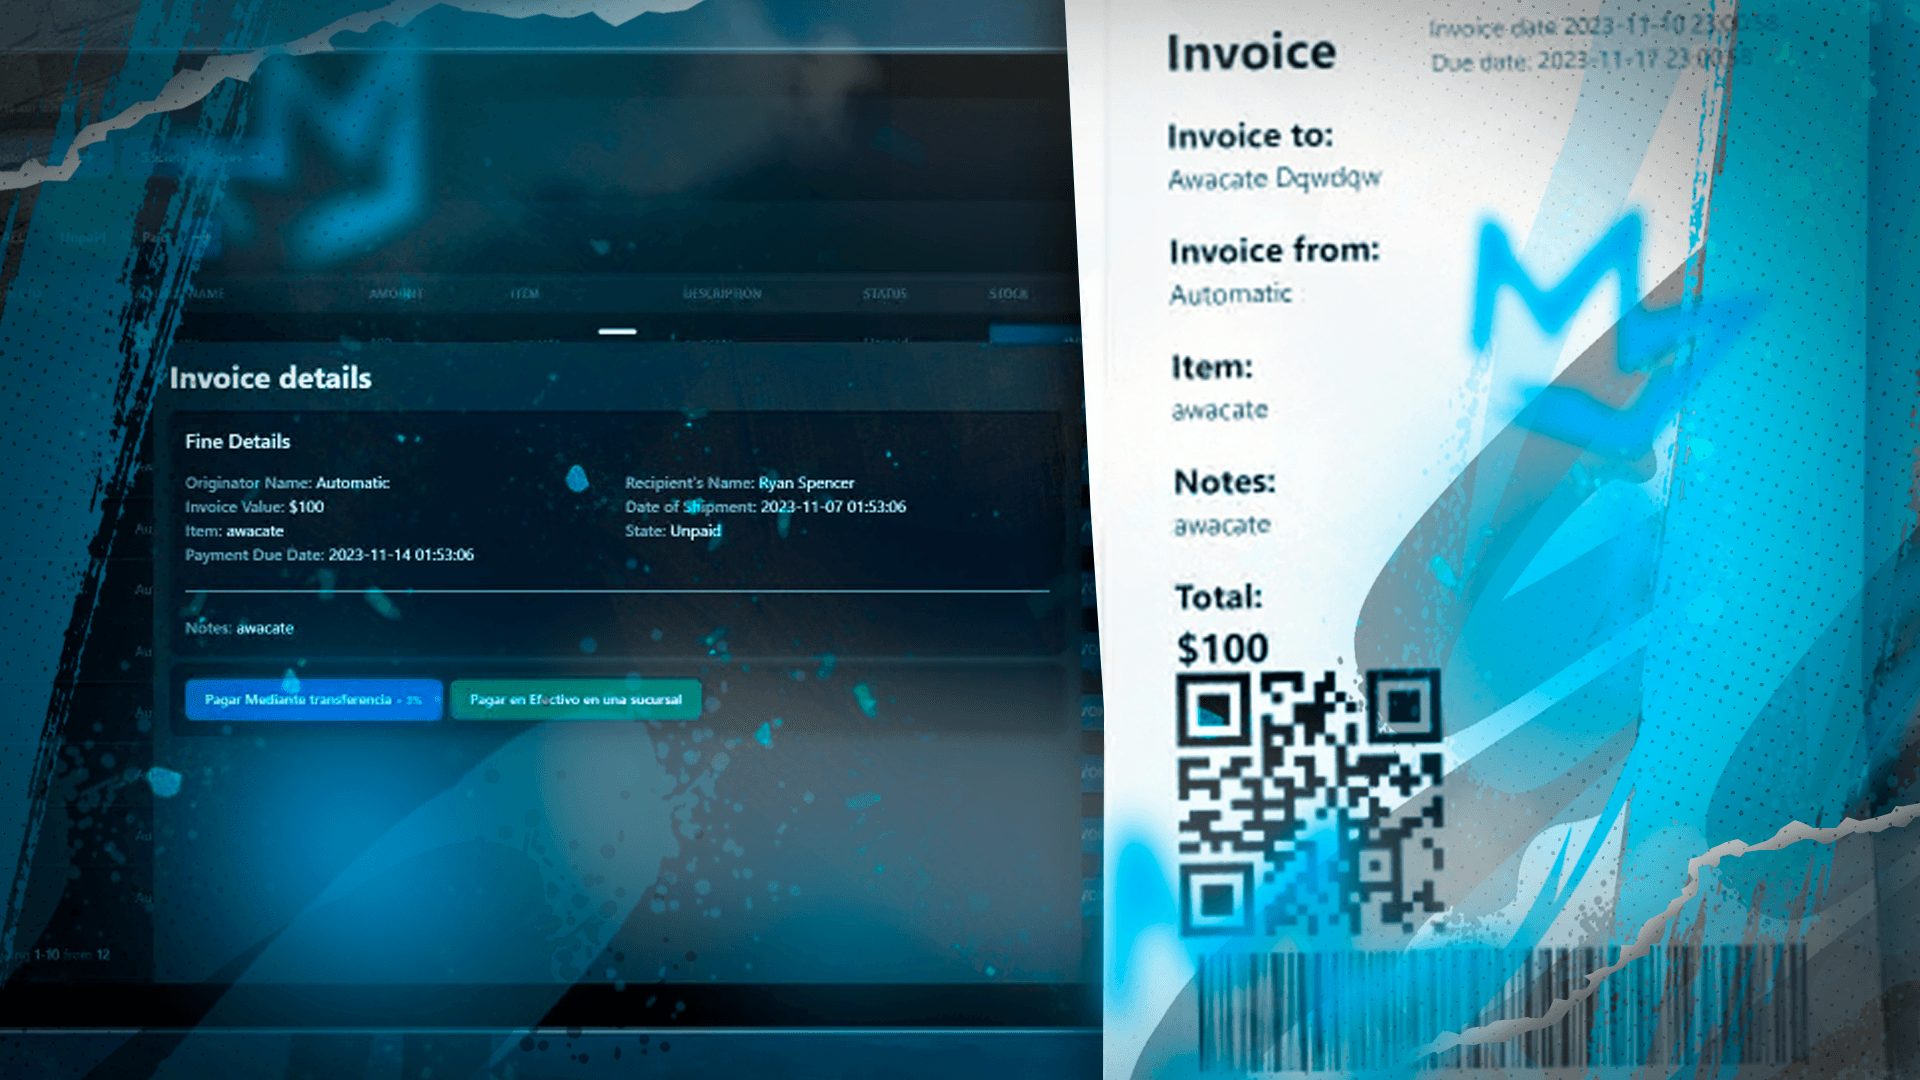Click the ITEM column header
1920x1080 pixels.
coord(525,294)
